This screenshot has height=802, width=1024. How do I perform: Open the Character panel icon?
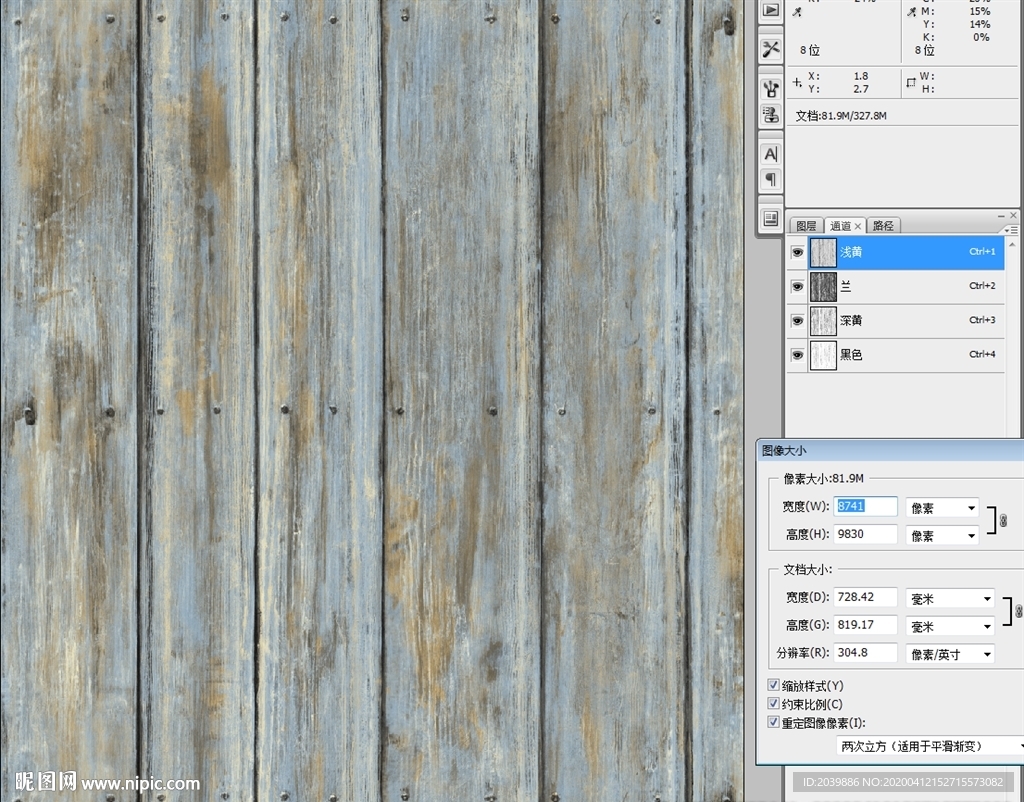(771, 154)
